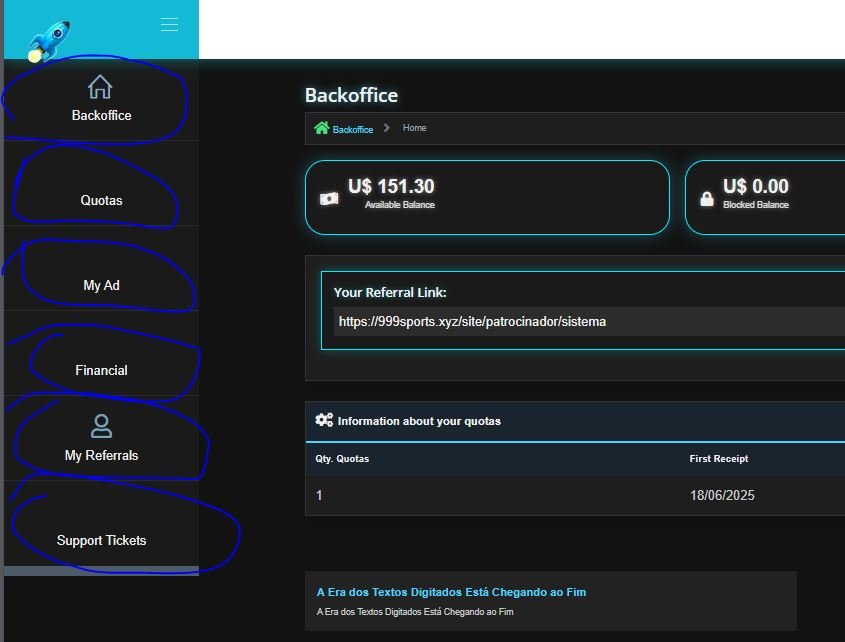This screenshot has width=845, height=642.
Task: Click the 'Information about your quotas' heading
Action: (419, 421)
